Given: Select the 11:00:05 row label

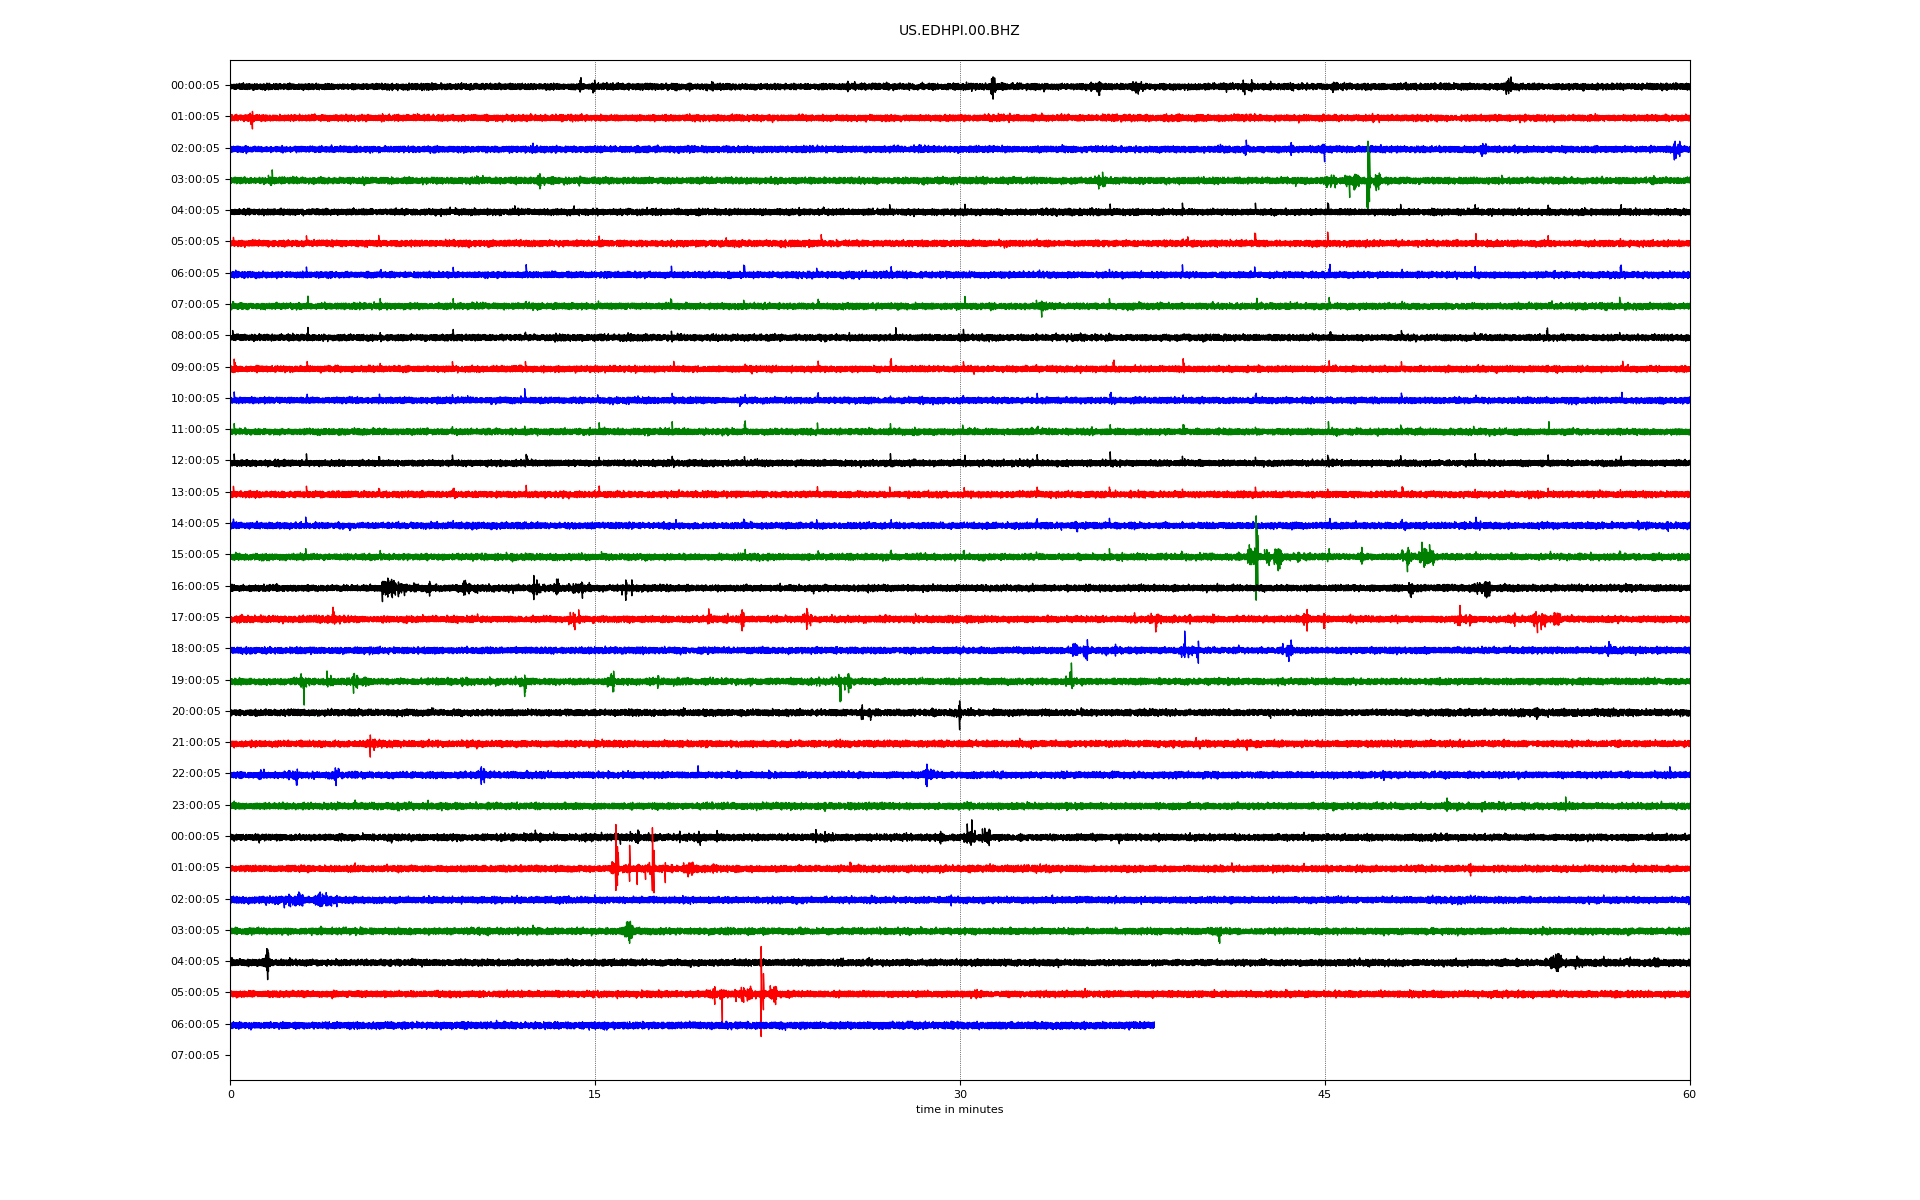Looking at the screenshot, I should (x=195, y=430).
